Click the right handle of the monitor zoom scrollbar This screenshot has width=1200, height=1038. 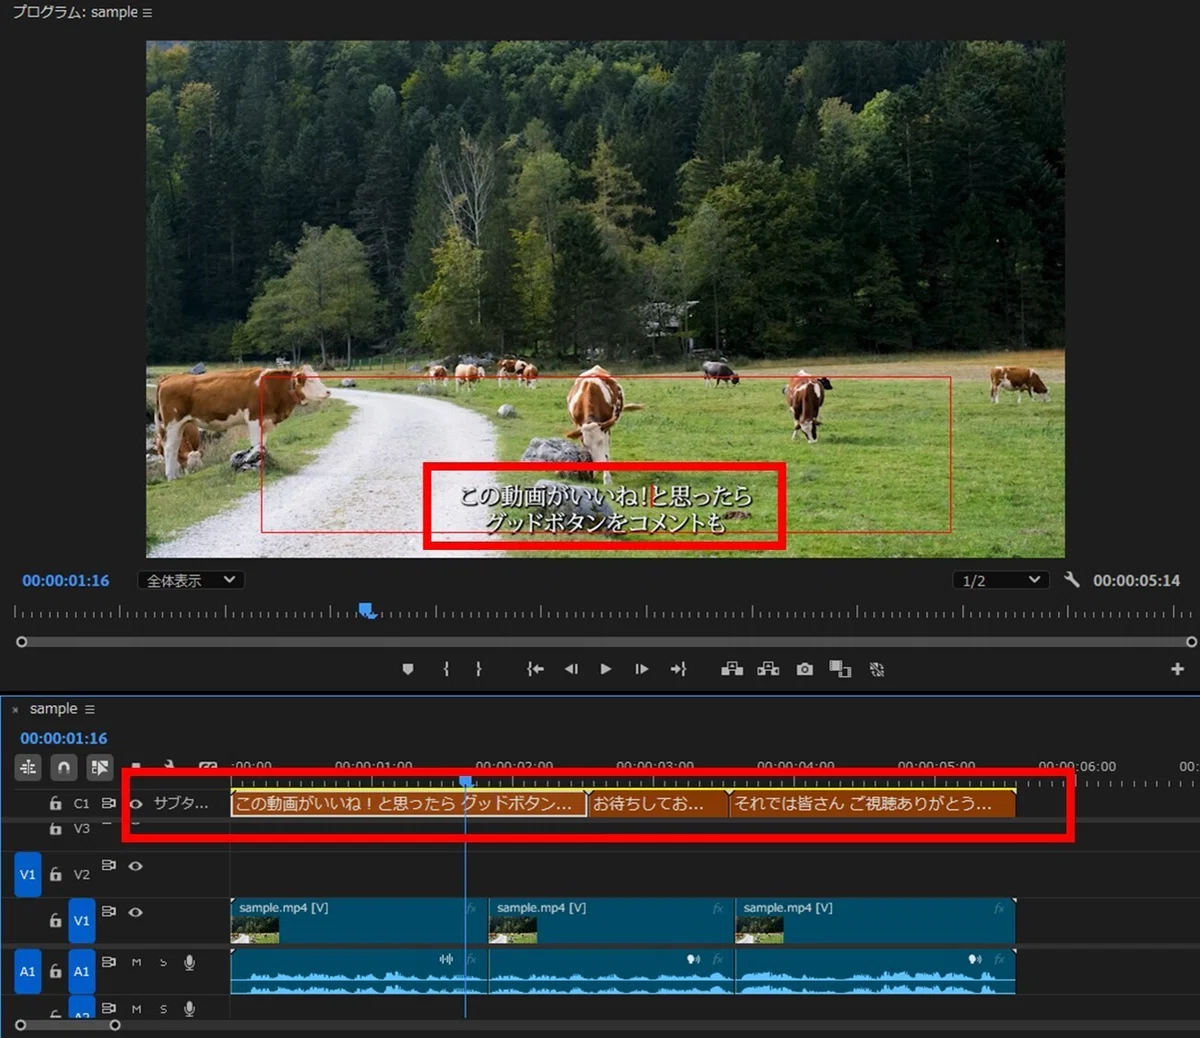(x=1191, y=642)
